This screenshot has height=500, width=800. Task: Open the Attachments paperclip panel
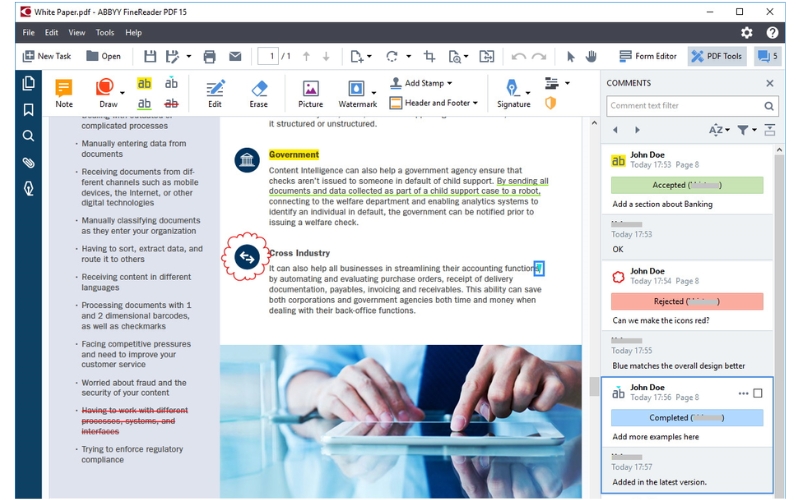click(x=29, y=162)
